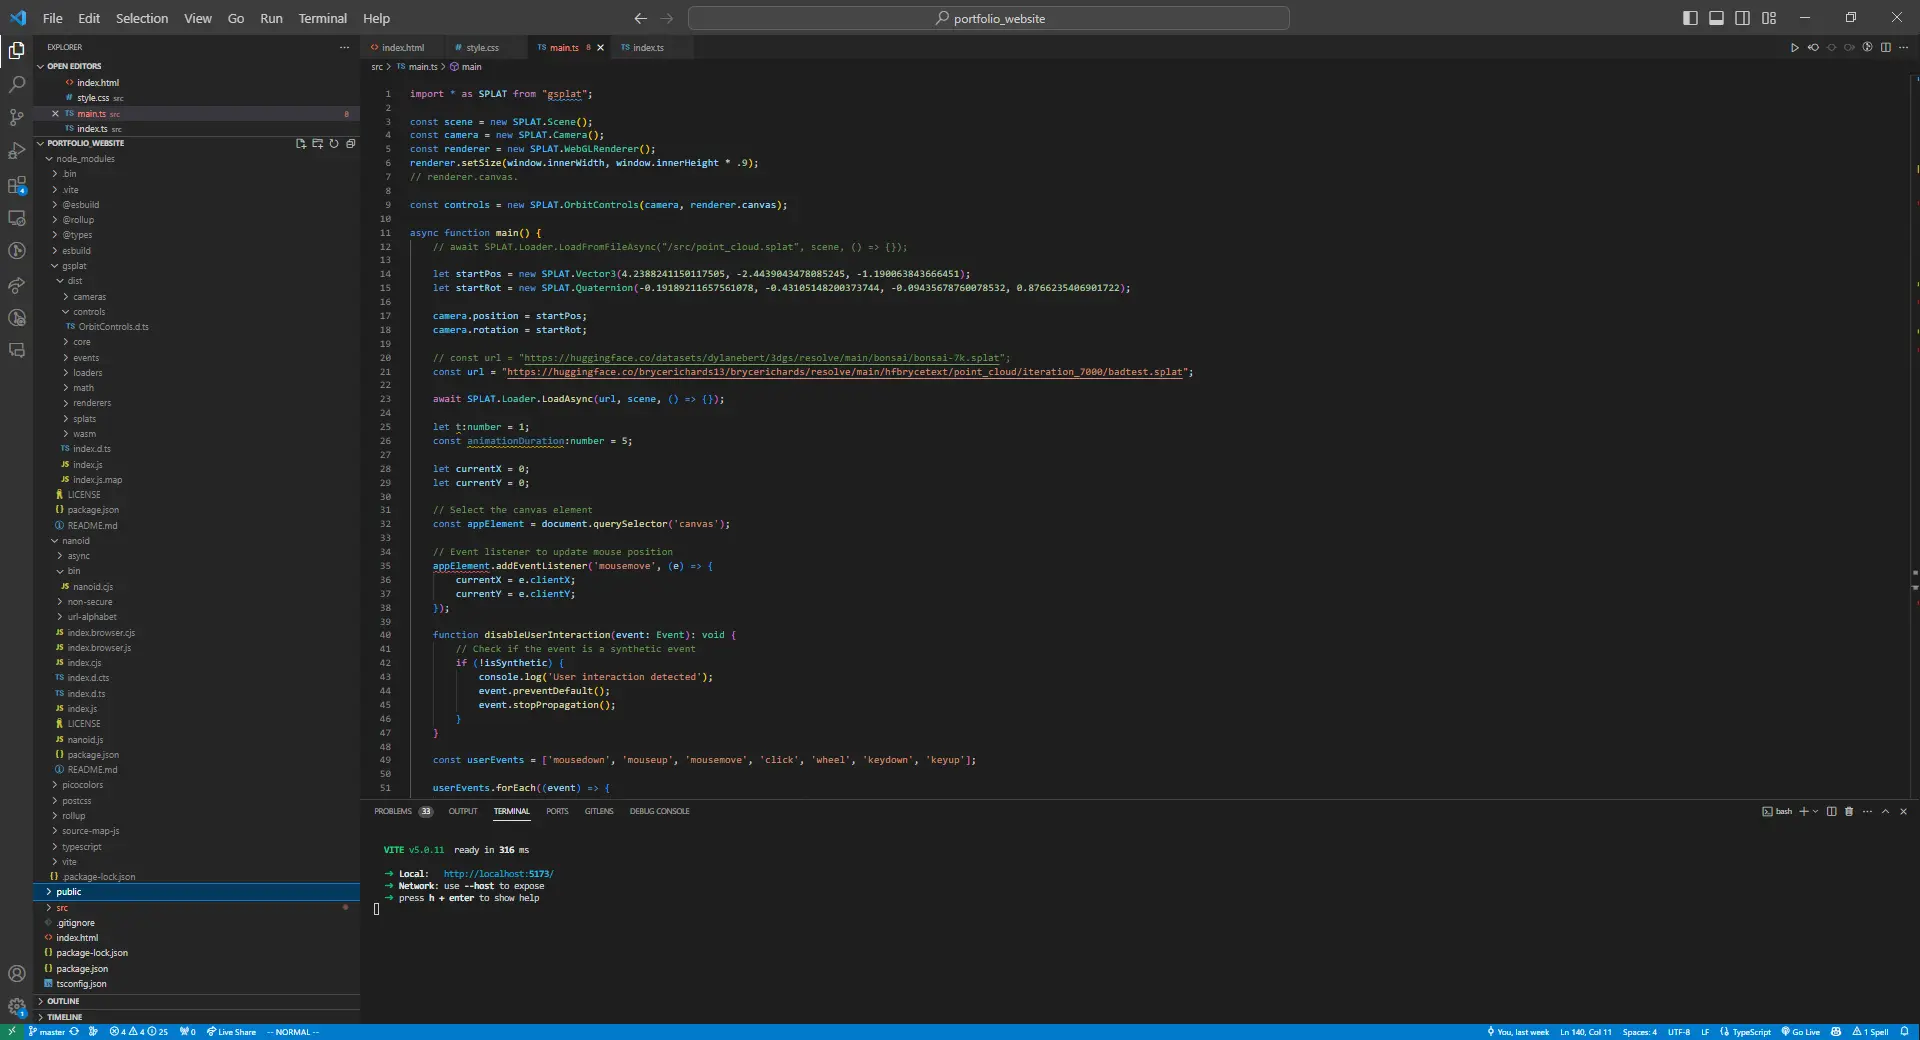The height and width of the screenshot is (1040, 1920).
Task: Toggle the bottom panel visibility
Action: 1716,18
